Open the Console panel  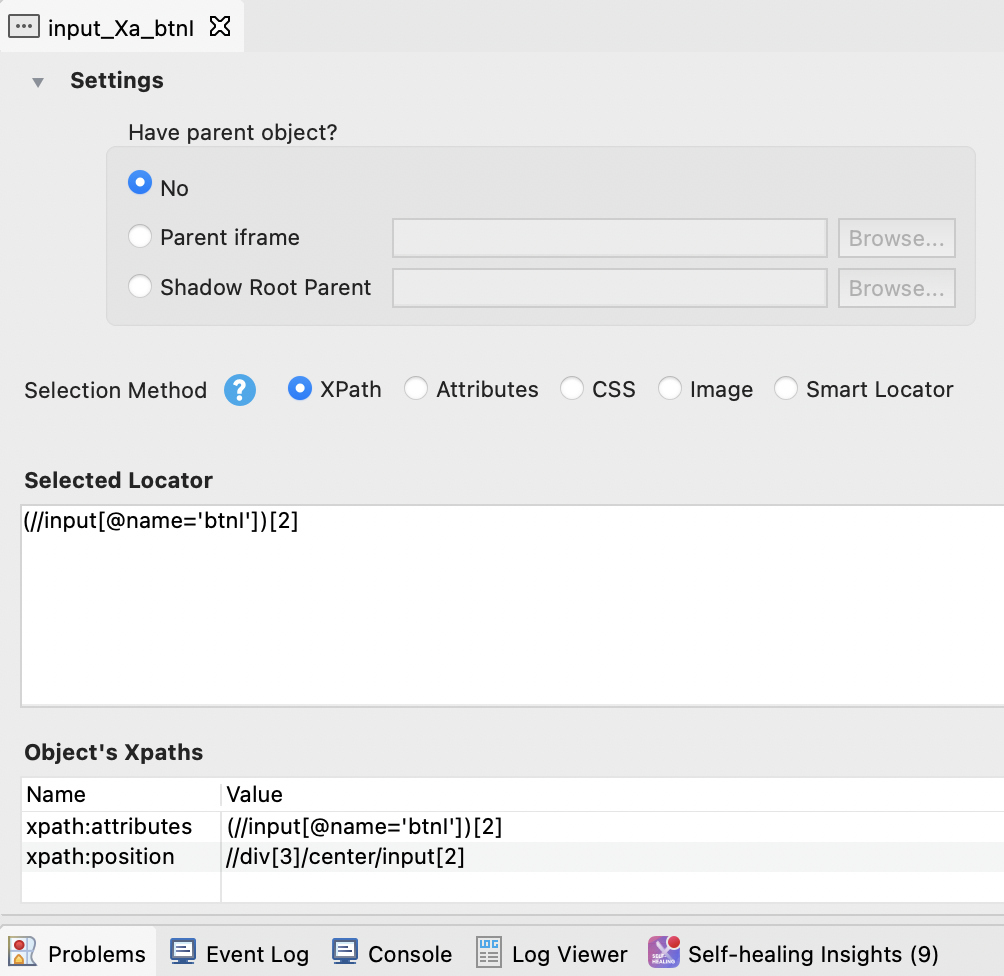pyautogui.click(x=391, y=953)
